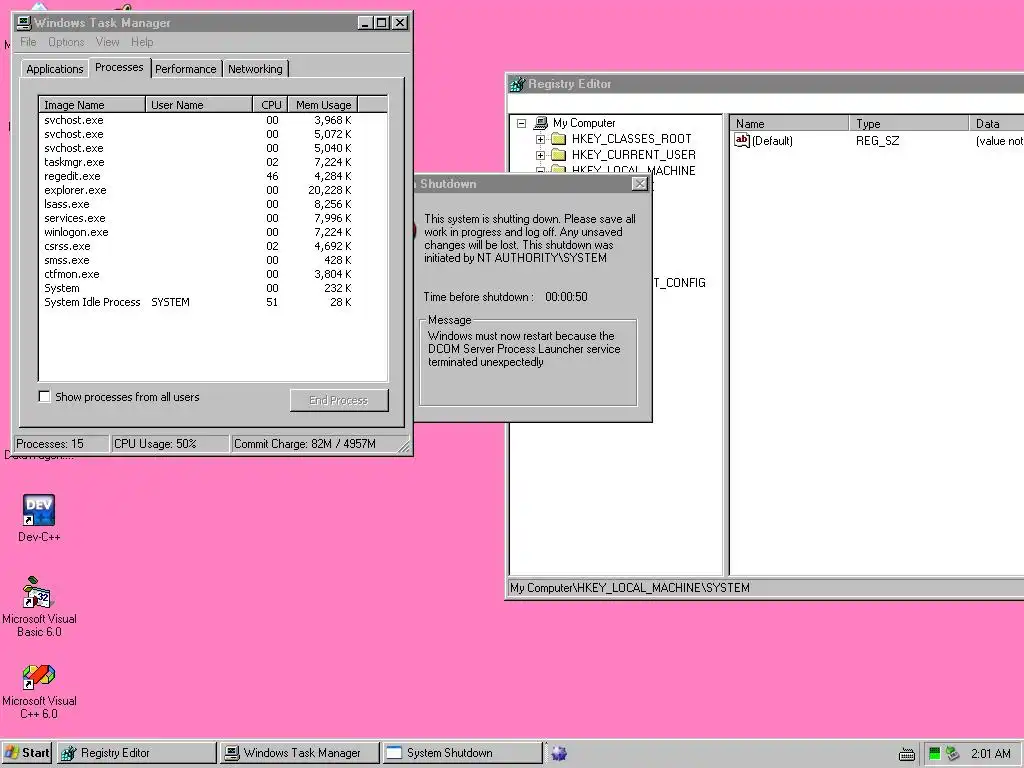Click the Data column header in Registry Editor
The height and width of the screenshot is (768, 1024).
click(997, 123)
